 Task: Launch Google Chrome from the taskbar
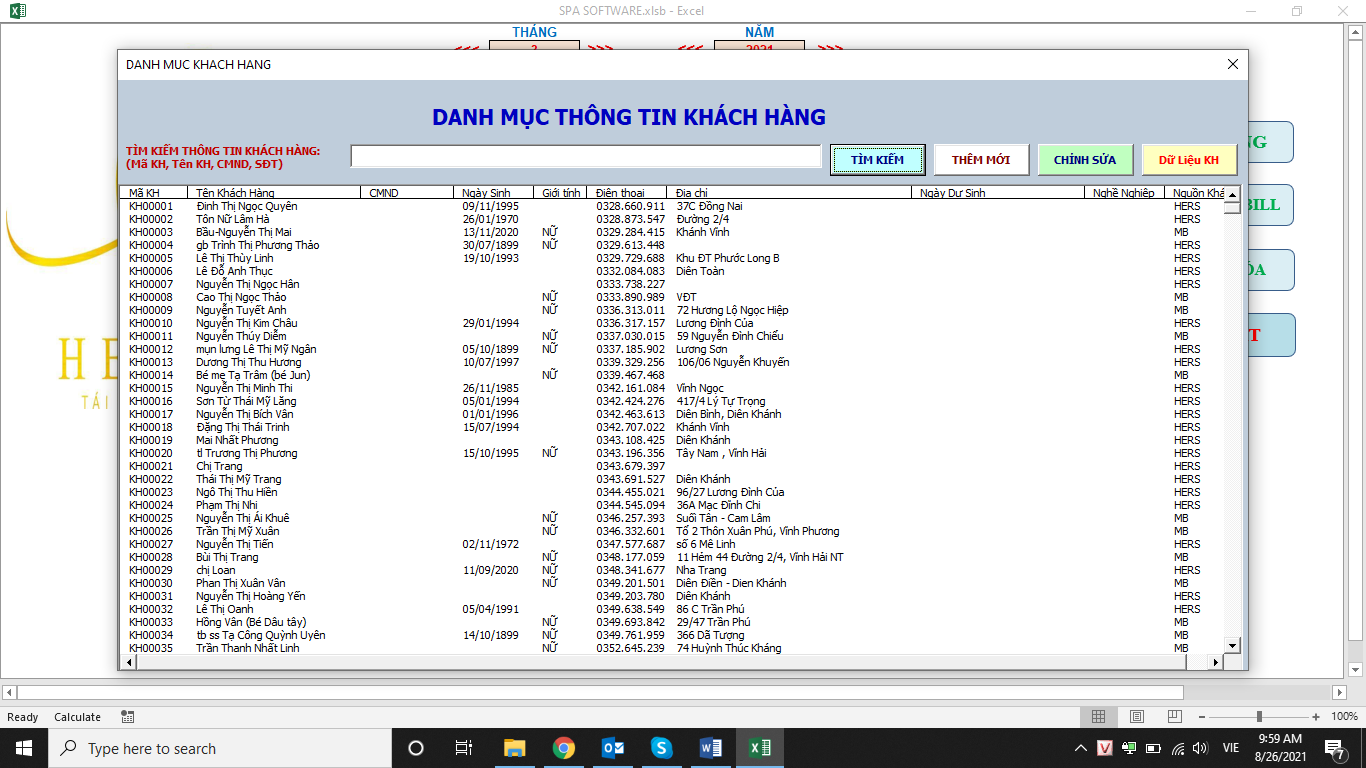[x=563, y=748]
